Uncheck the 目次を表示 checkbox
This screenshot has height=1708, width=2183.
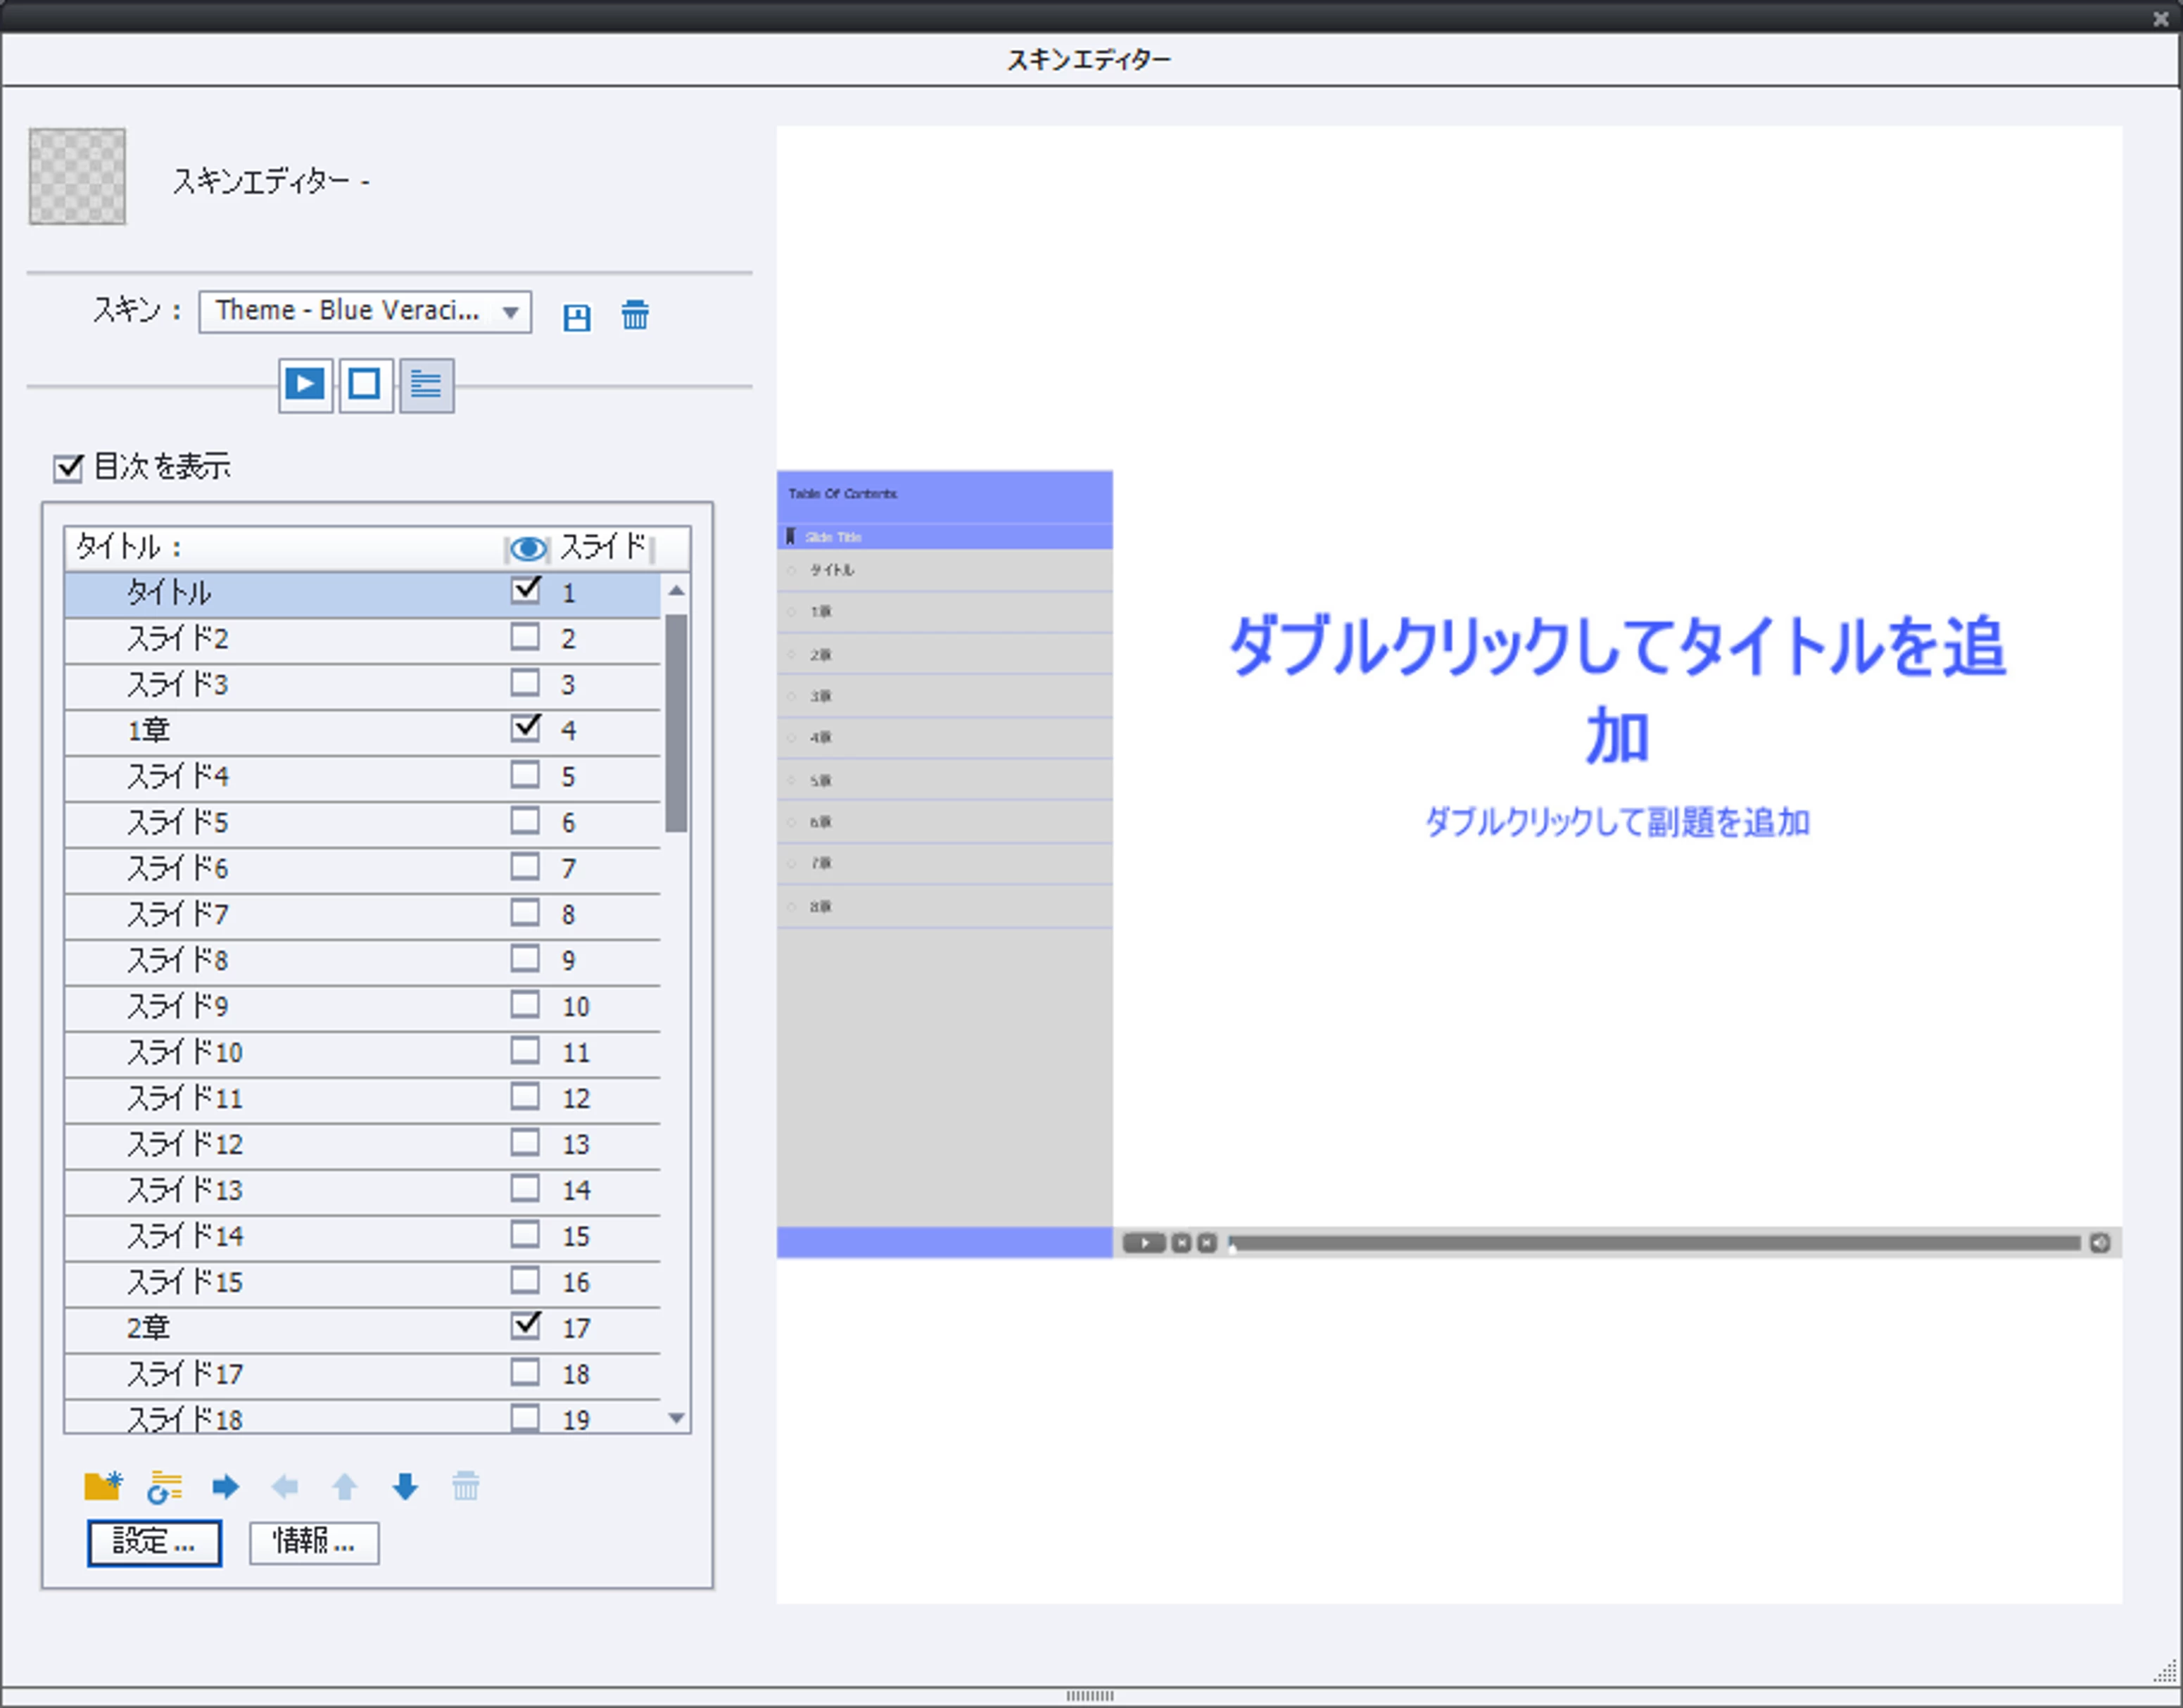[68, 467]
